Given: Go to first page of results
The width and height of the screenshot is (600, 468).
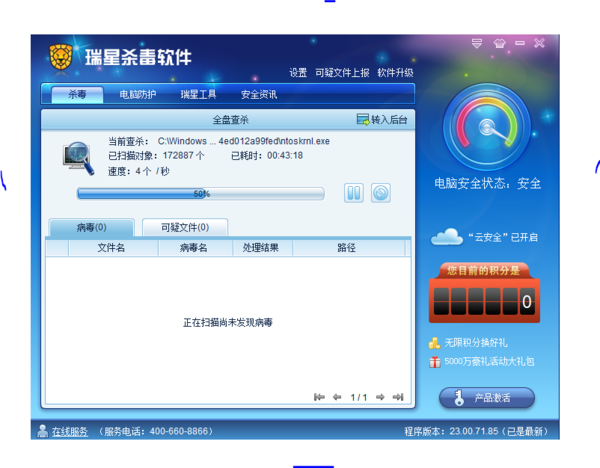Looking at the screenshot, I should coord(319,397).
